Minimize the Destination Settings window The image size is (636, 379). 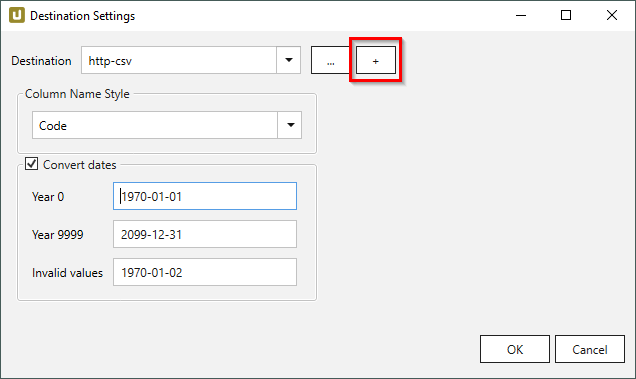point(521,15)
